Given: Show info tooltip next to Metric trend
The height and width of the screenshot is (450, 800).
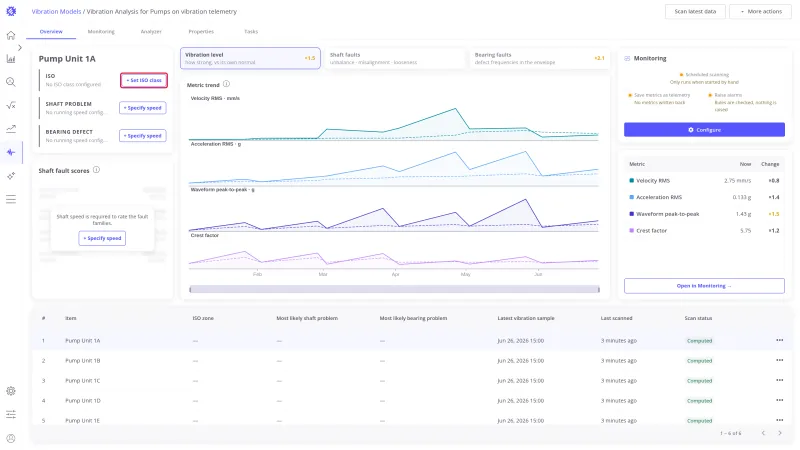Looking at the screenshot, I should (x=226, y=84).
